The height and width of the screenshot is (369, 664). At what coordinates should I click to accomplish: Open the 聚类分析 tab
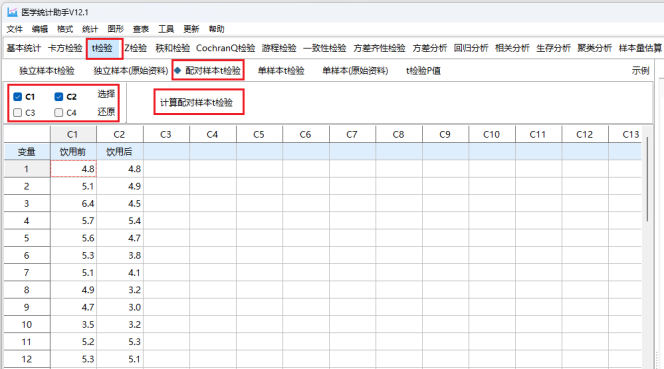coord(595,48)
